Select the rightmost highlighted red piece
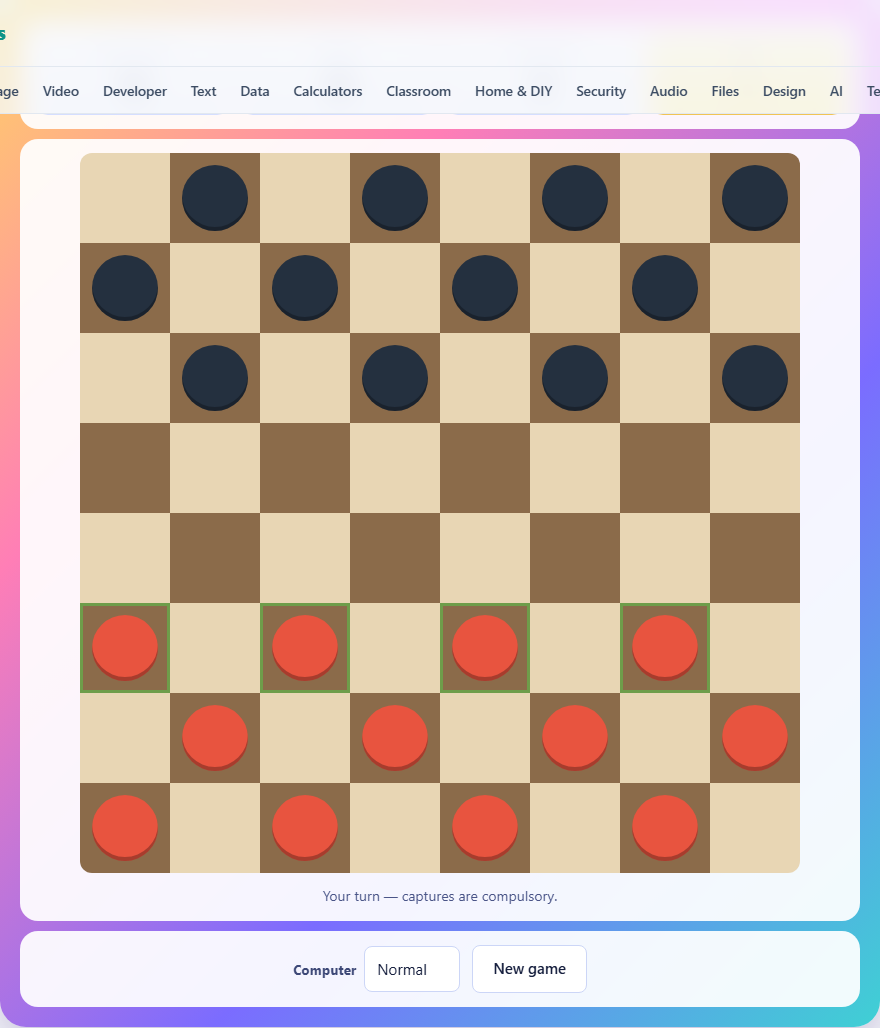 pos(665,647)
